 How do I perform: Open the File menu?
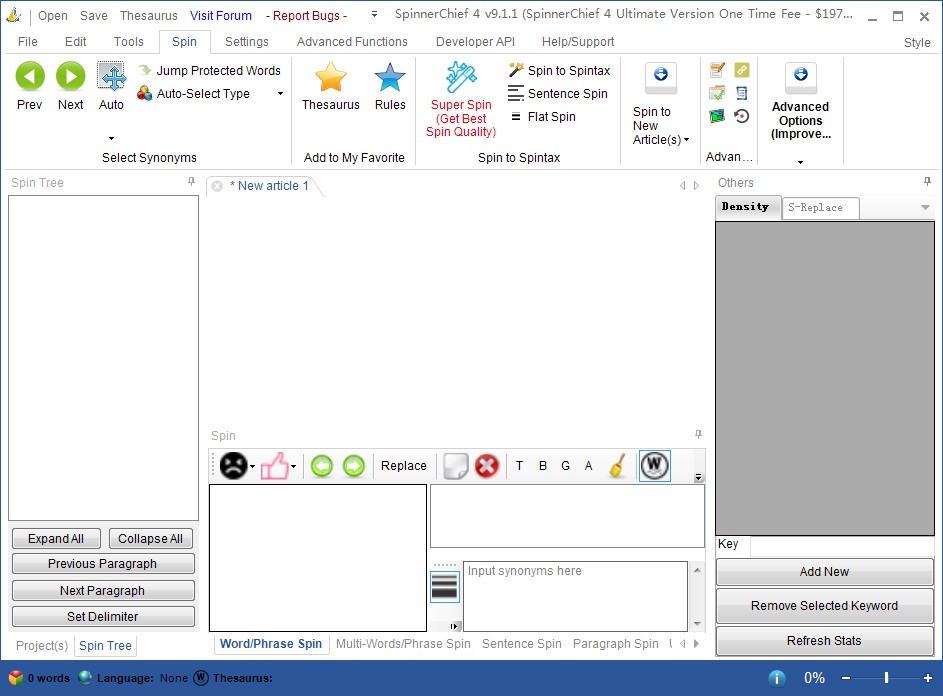point(28,42)
